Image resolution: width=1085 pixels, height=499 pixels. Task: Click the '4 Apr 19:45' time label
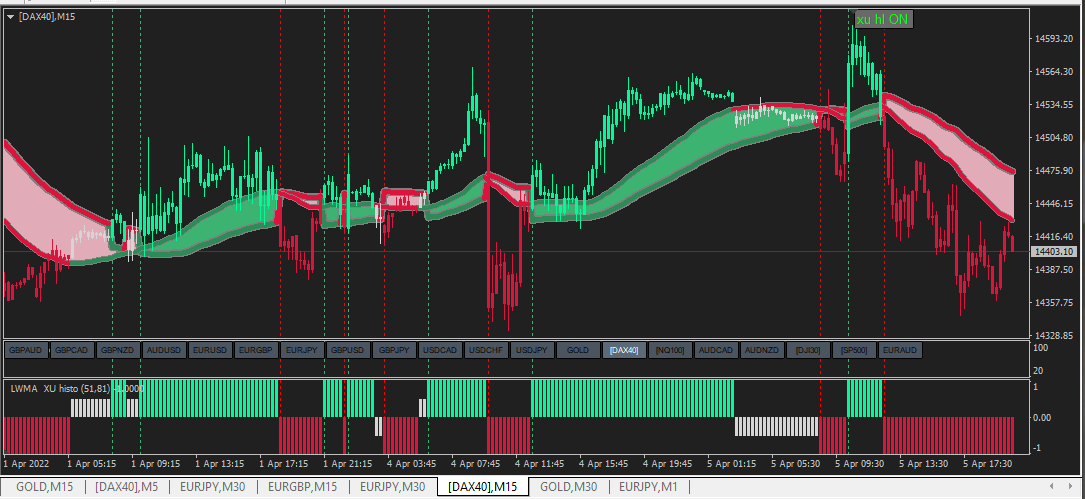pyautogui.click(x=668, y=463)
